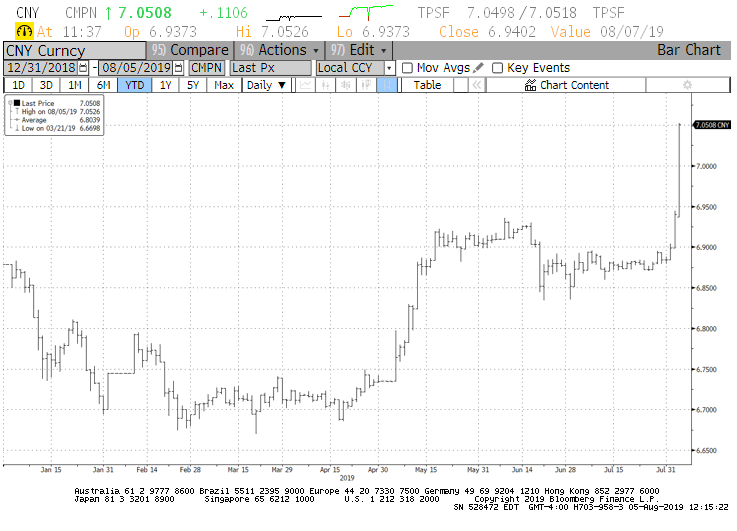Click the CNY Curncy security input field
This screenshot has height=531, width=737.
pyautogui.click(x=74, y=50)
